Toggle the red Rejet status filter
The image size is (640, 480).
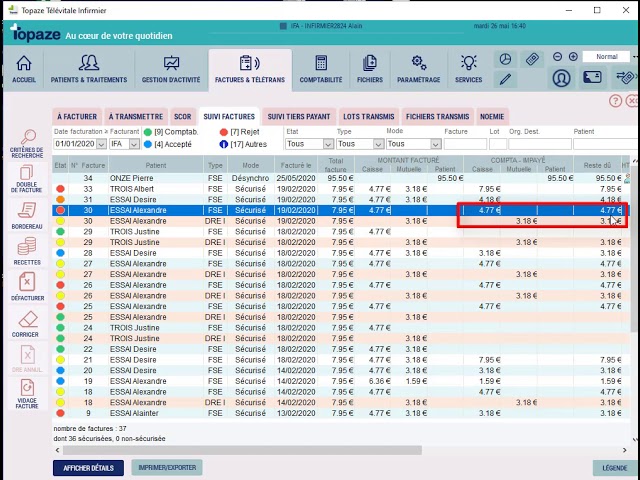223,131
